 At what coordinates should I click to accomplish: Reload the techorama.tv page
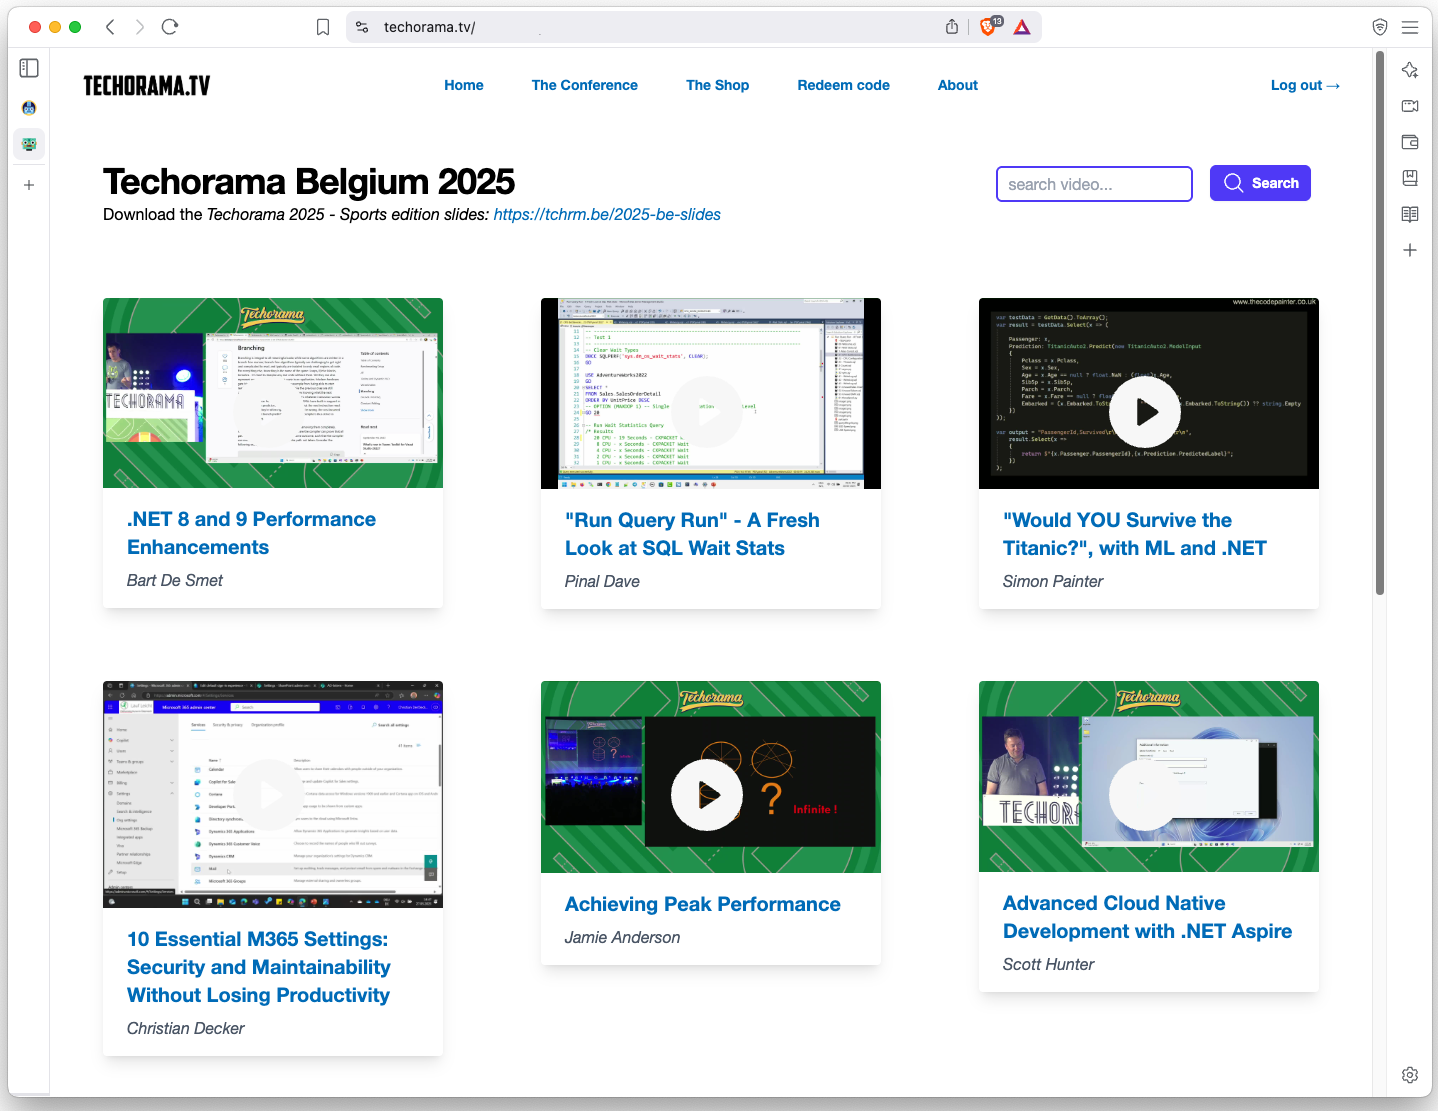point(170,27)
